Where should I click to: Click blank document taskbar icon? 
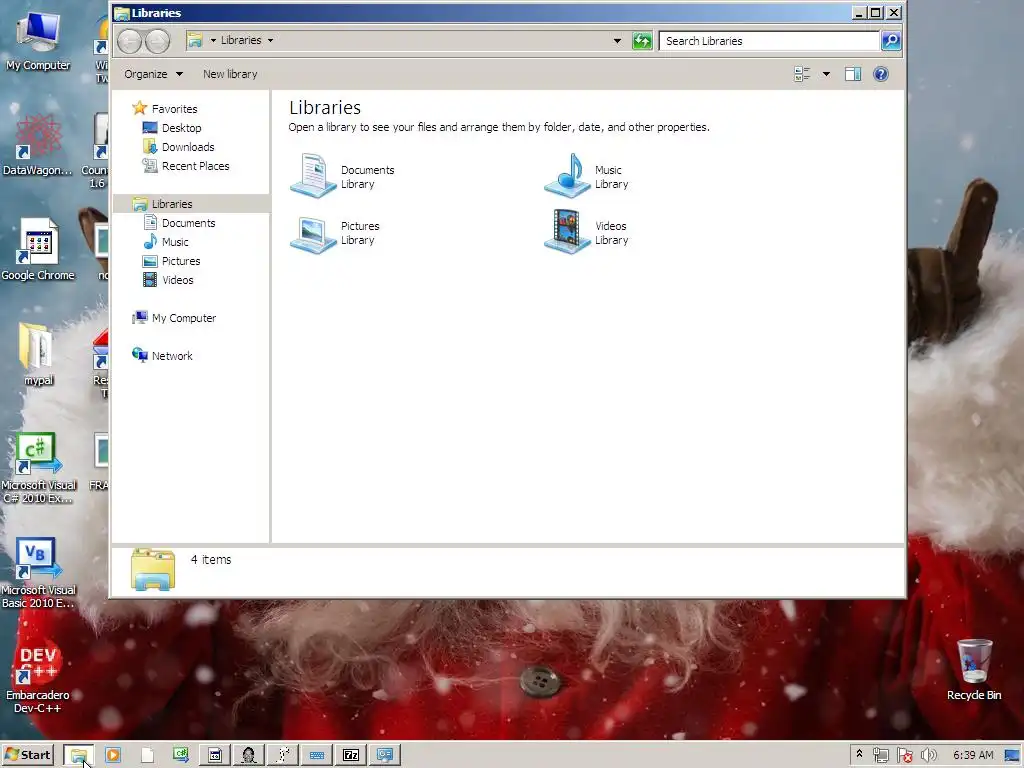(148, 755)
